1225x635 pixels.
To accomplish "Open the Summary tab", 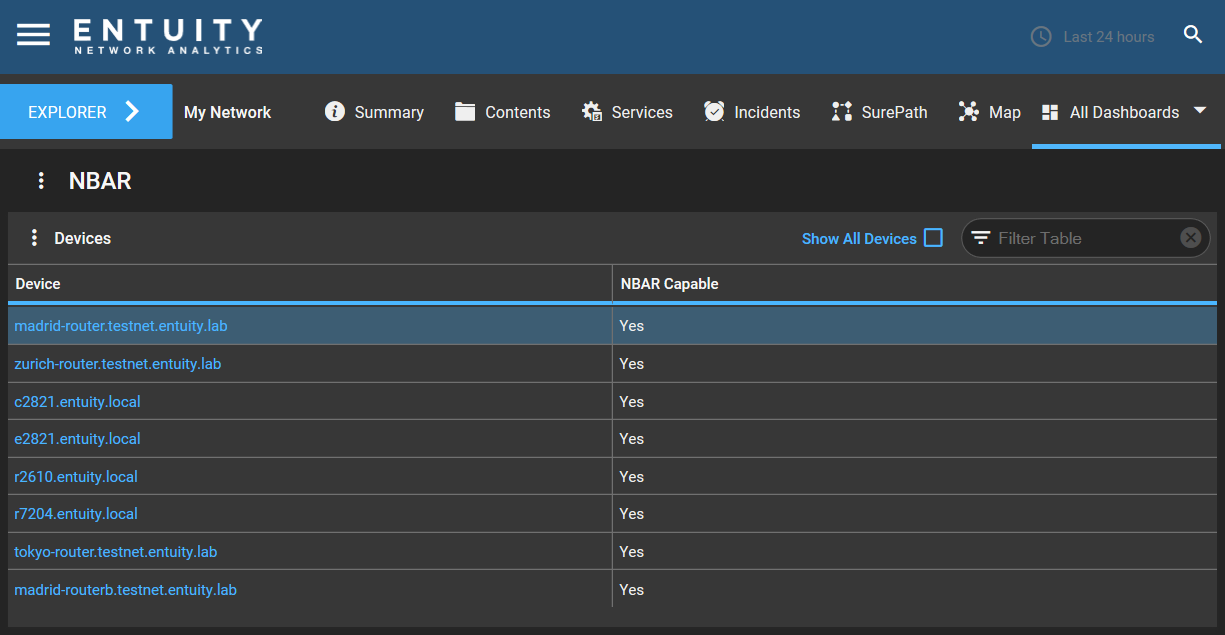I will 374,112.
